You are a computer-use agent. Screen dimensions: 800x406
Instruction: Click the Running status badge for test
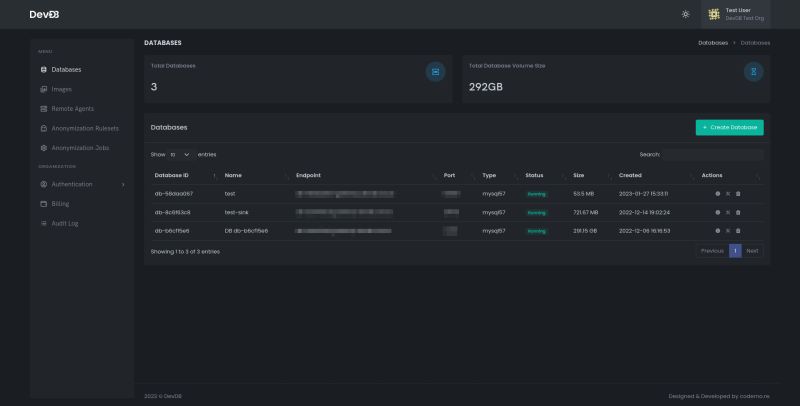tap(536, 194)
